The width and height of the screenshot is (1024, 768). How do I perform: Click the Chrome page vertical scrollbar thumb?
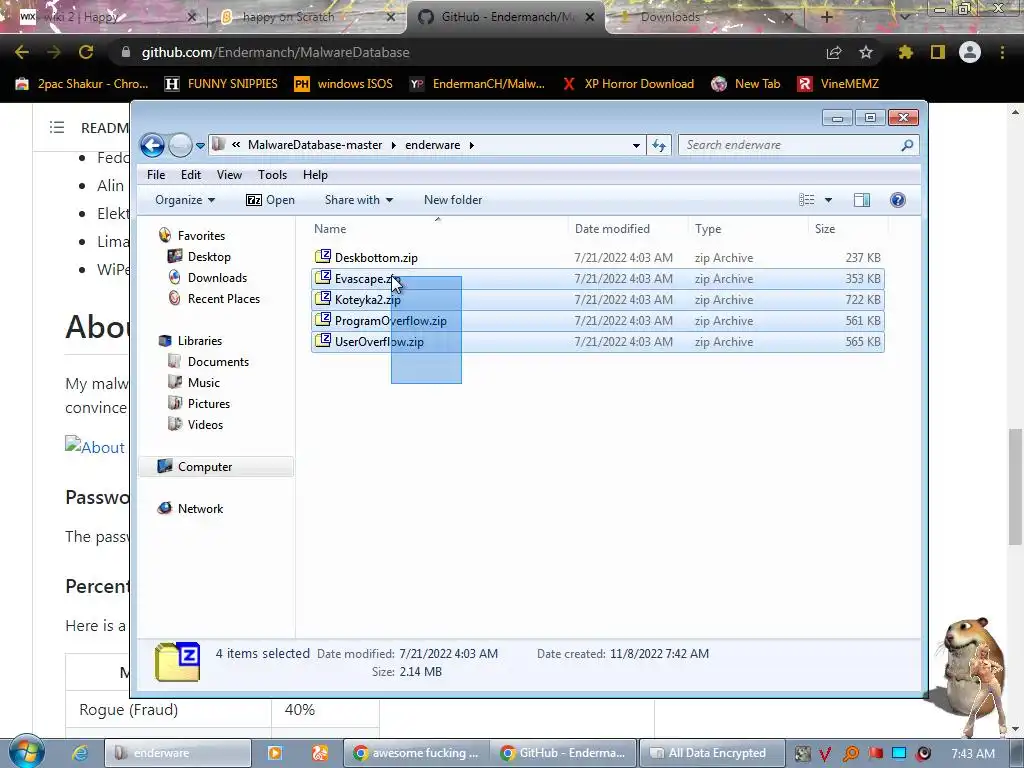point(1016,487)
